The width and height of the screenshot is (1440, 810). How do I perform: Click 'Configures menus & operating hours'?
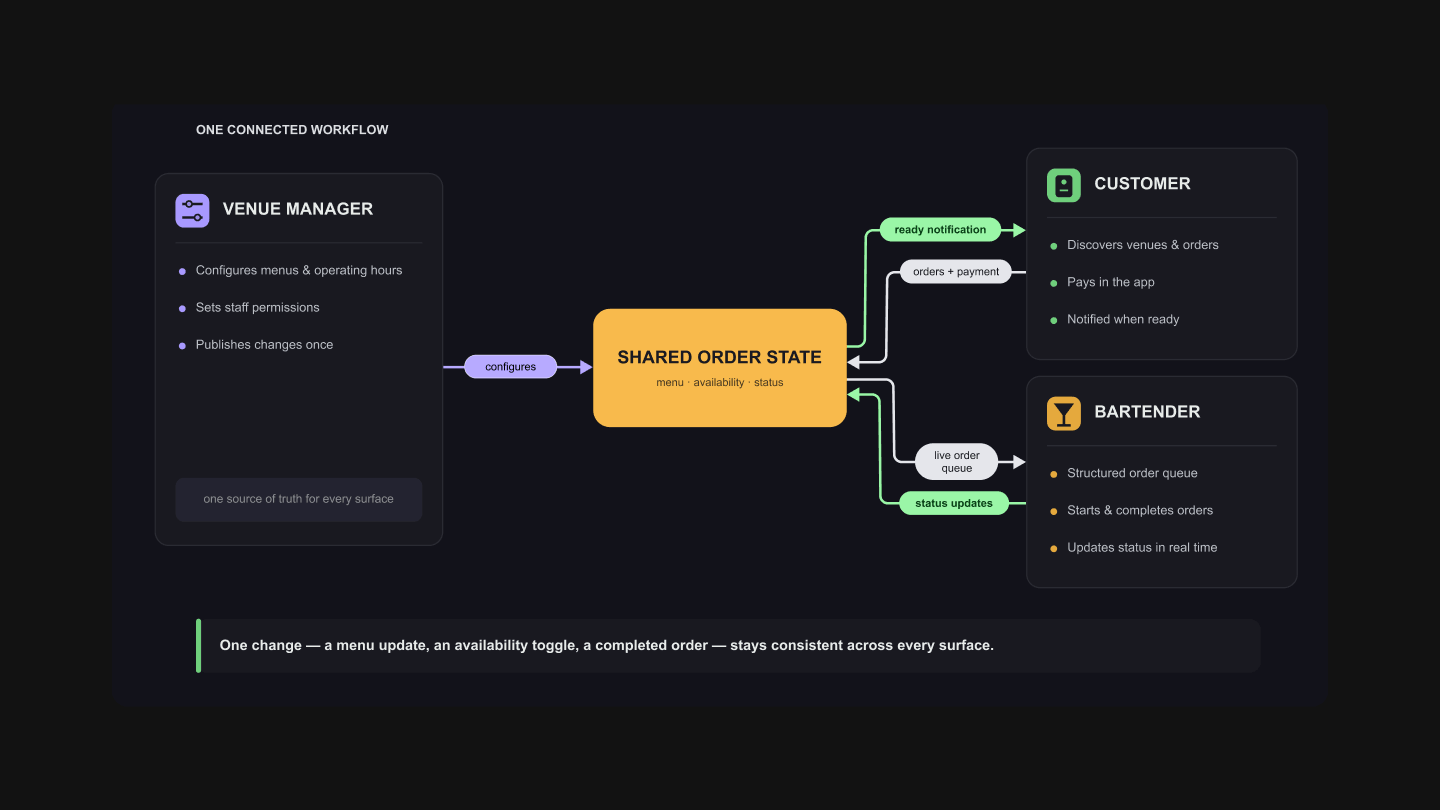299,270
